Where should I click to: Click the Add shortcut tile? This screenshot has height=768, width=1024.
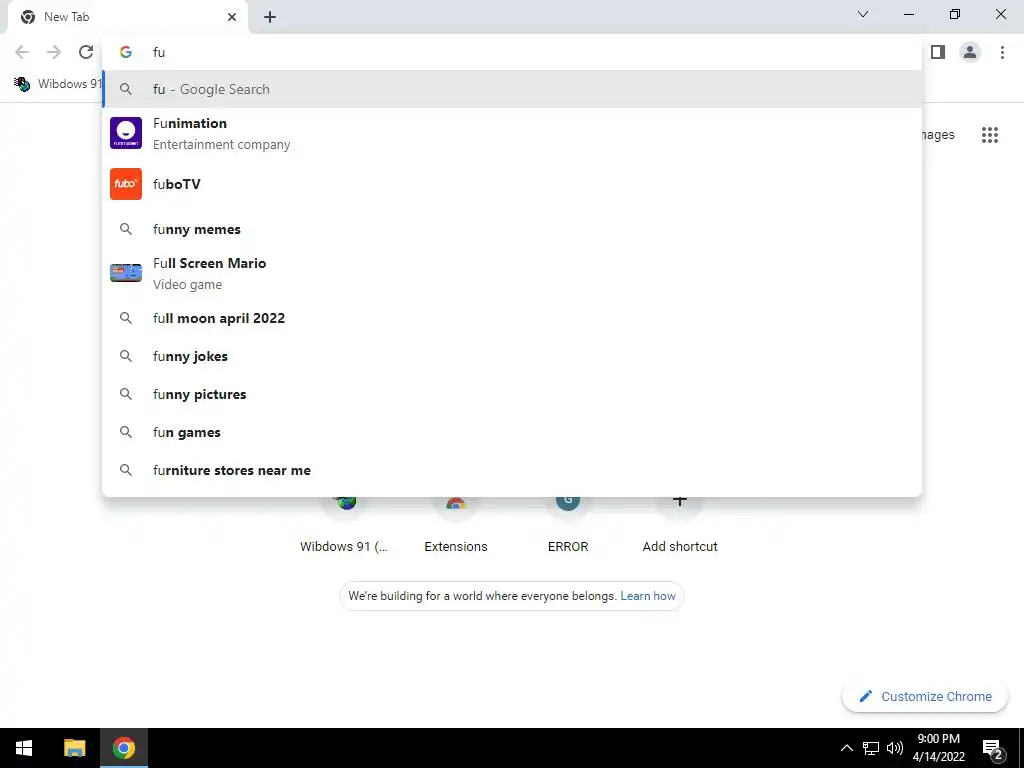point(680,524)
